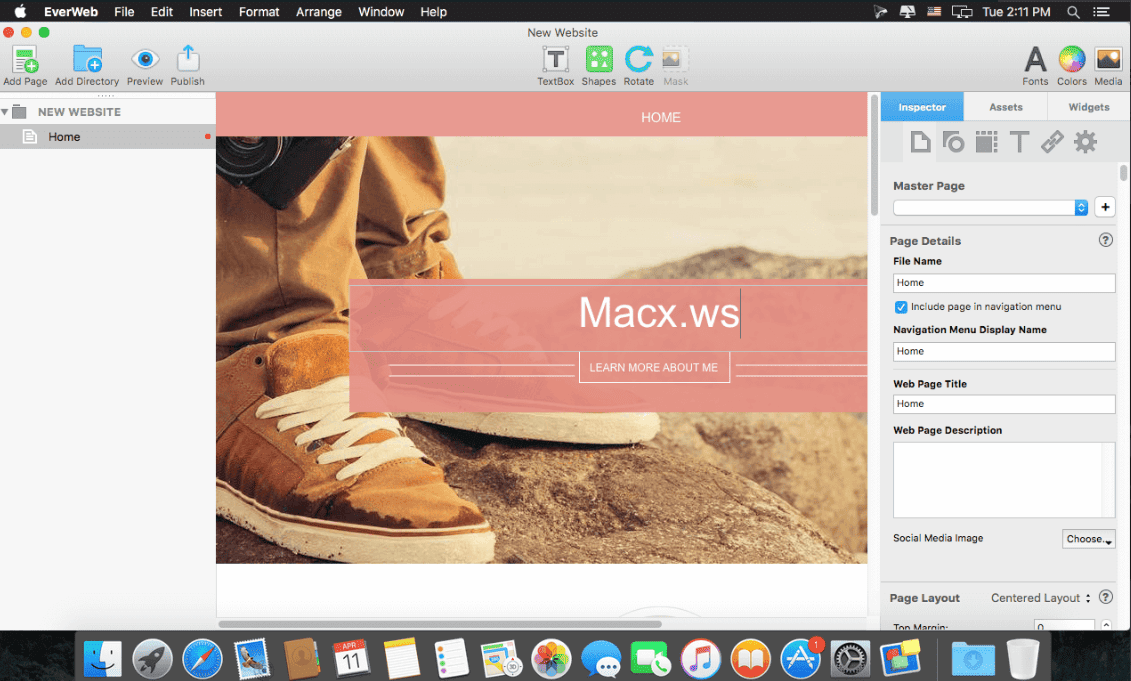Open System Preferences from the dock
This screenshot has width=1131, height=681.
click(850, 658)
